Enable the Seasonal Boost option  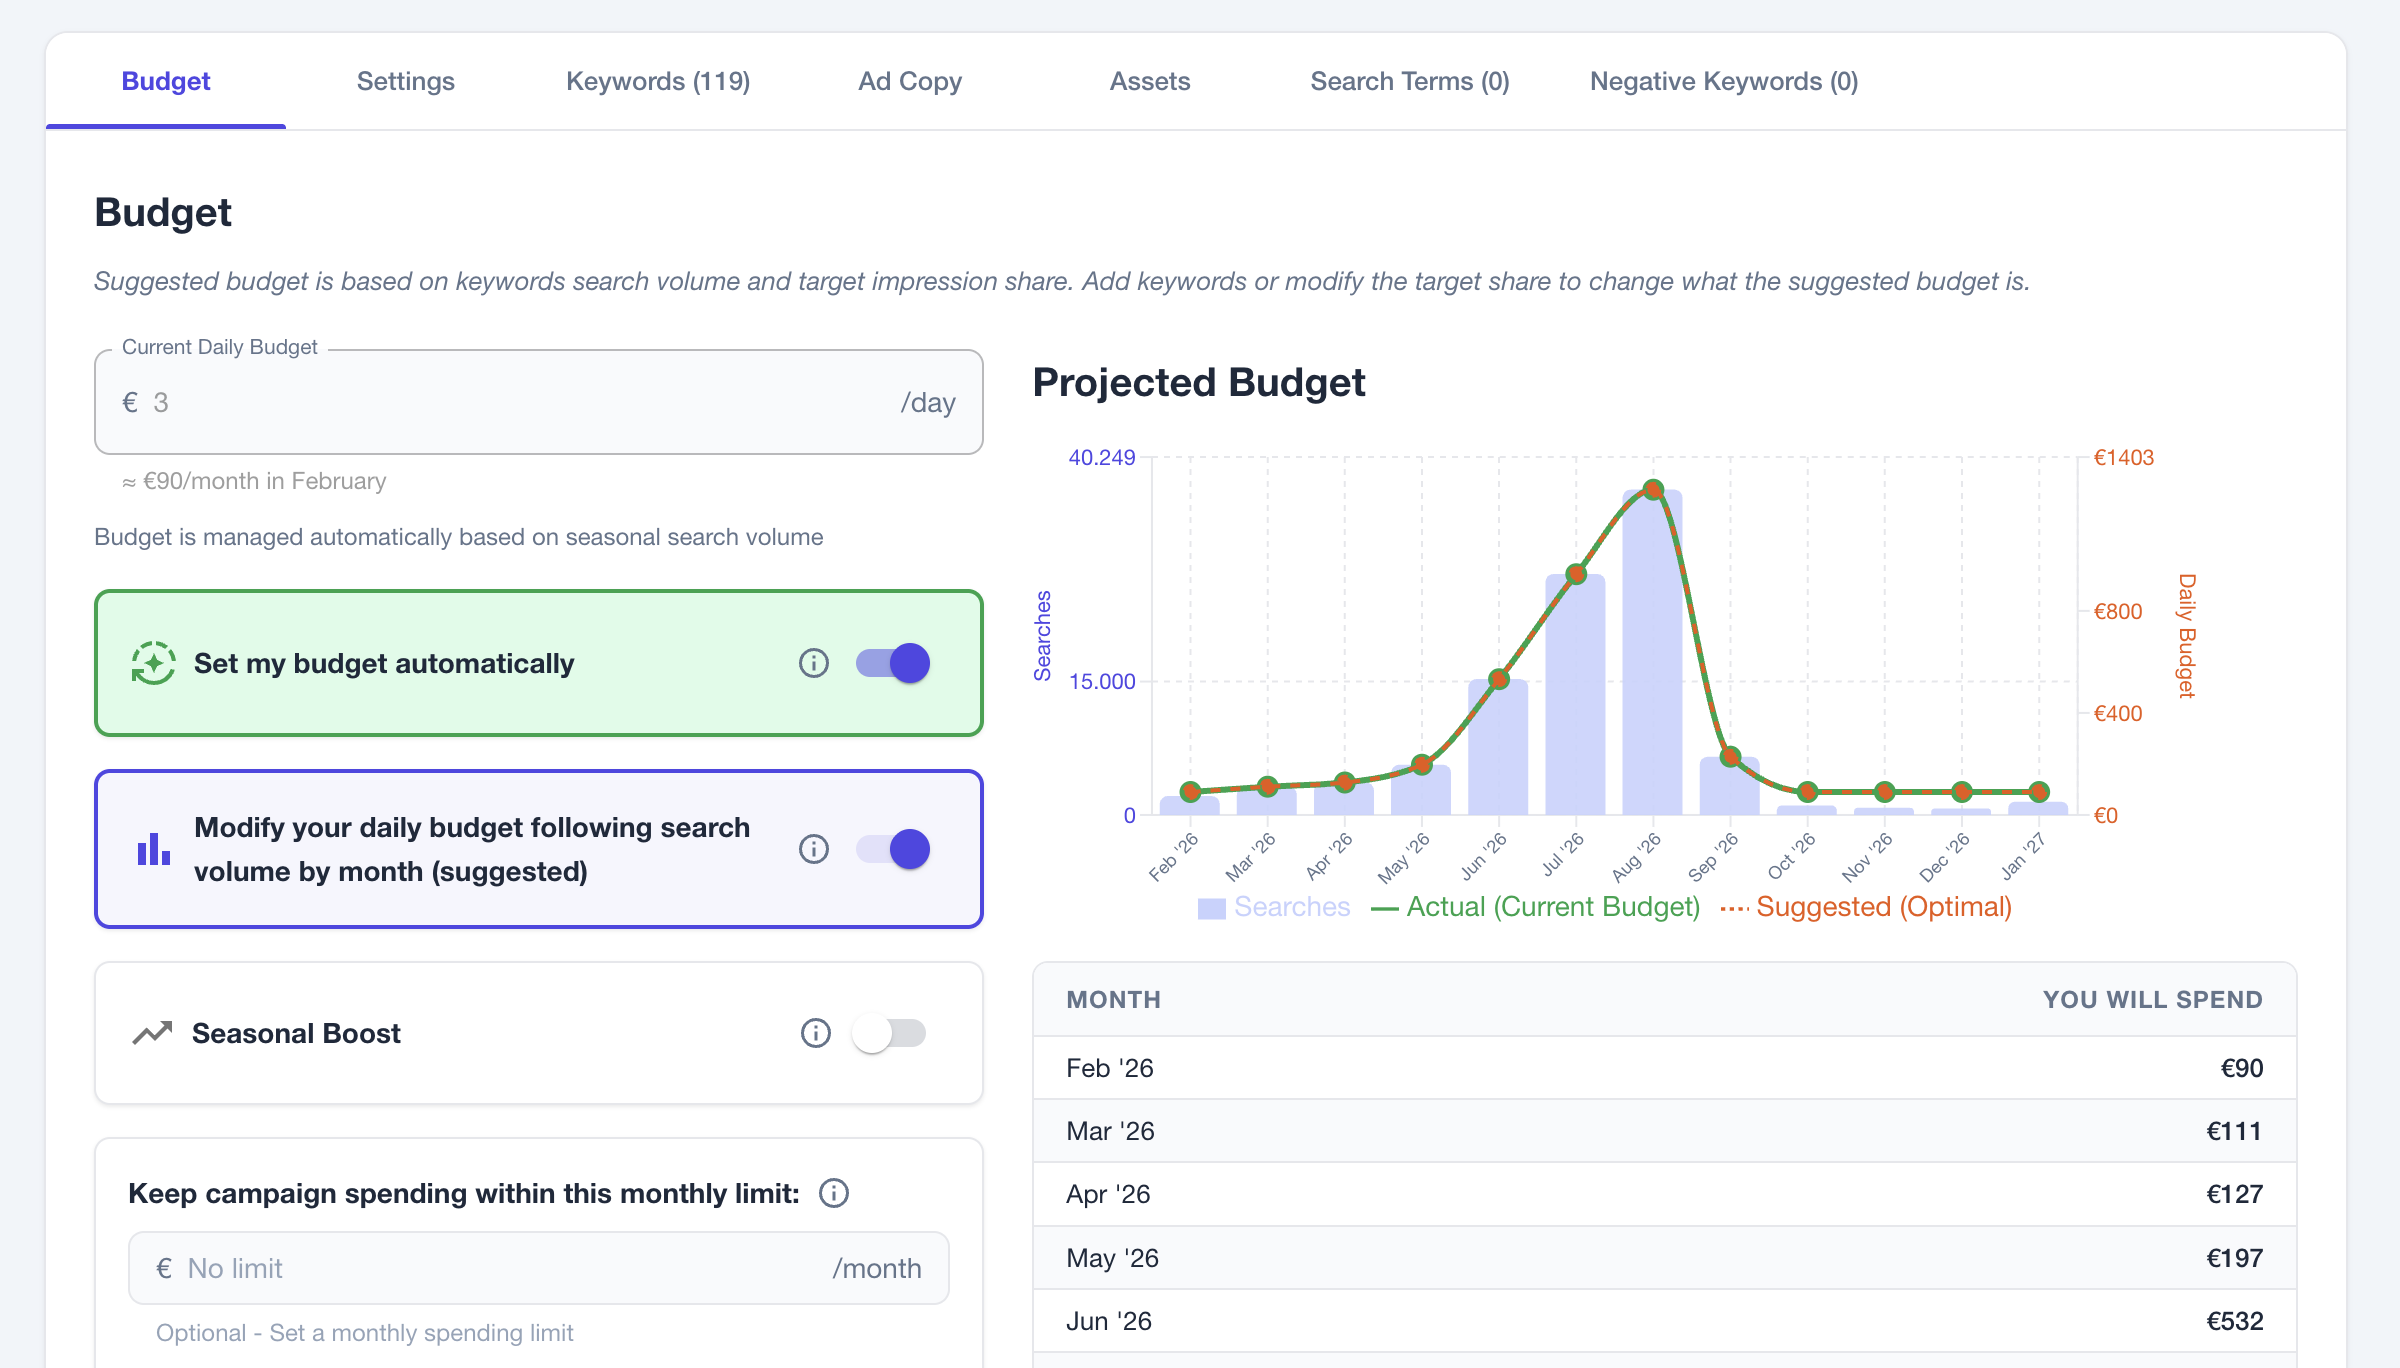click(x=889, y=1033)
